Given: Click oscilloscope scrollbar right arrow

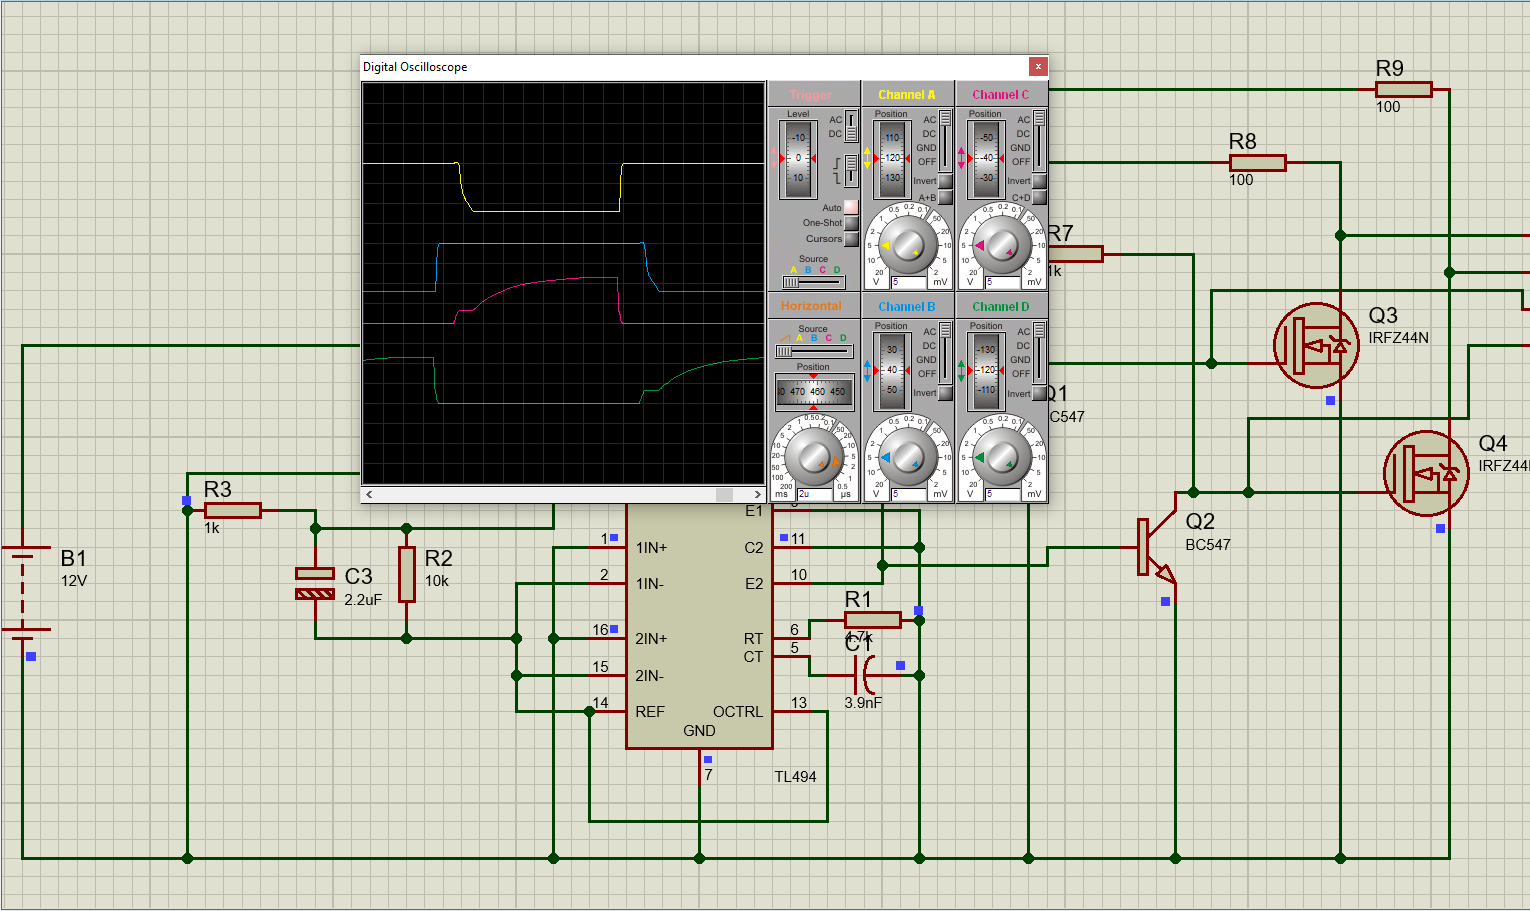Looking at the screenshot, I should pos(757,494).
